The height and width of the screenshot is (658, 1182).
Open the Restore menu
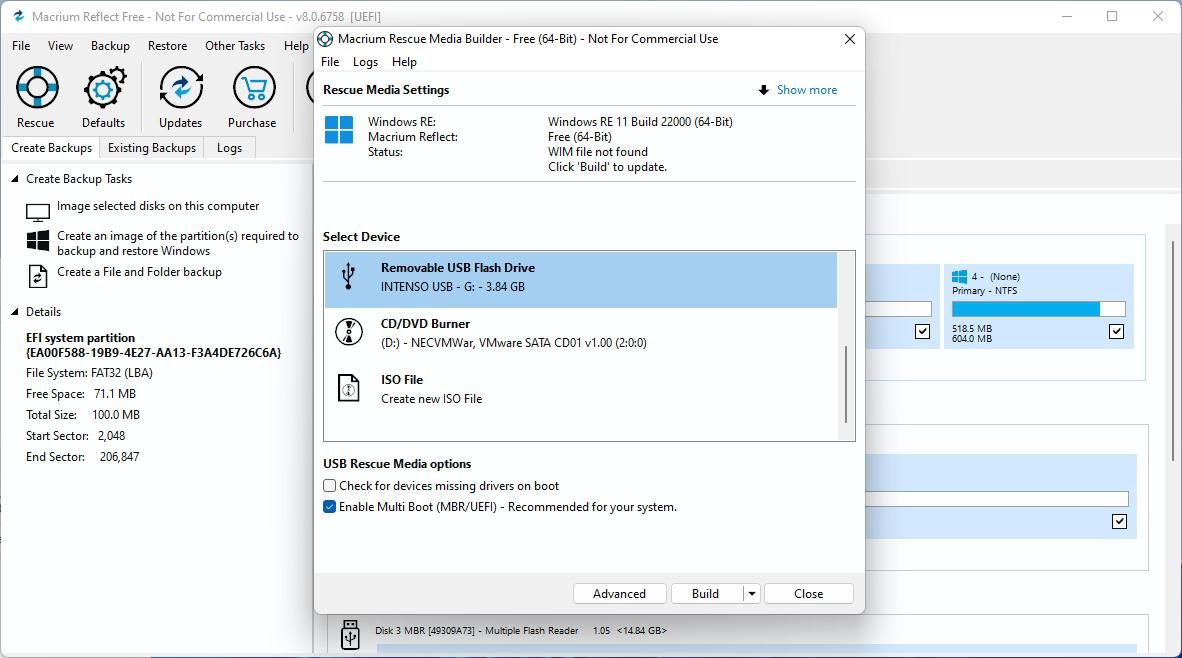point(167,46)
